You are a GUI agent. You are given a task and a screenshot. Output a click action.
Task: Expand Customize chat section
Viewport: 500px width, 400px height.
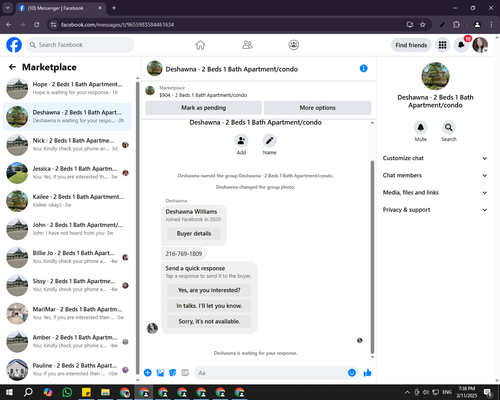[x=435, y=158]
